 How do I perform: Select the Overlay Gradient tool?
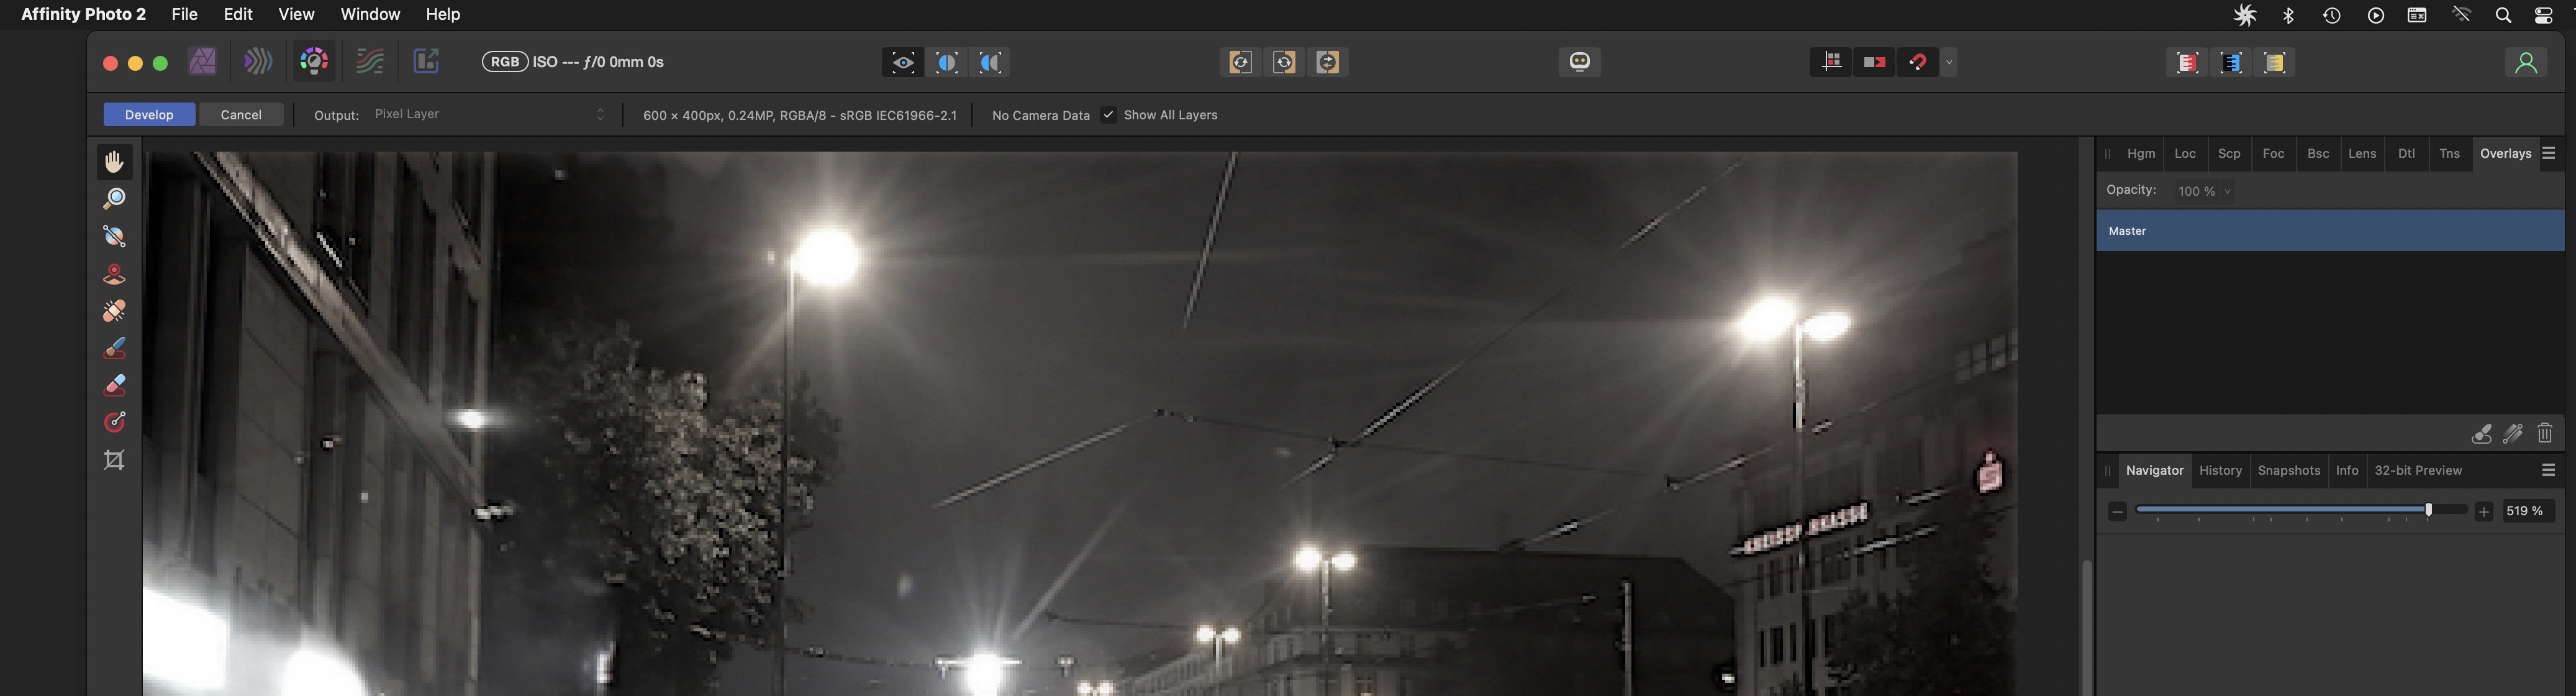click(114, 422)
